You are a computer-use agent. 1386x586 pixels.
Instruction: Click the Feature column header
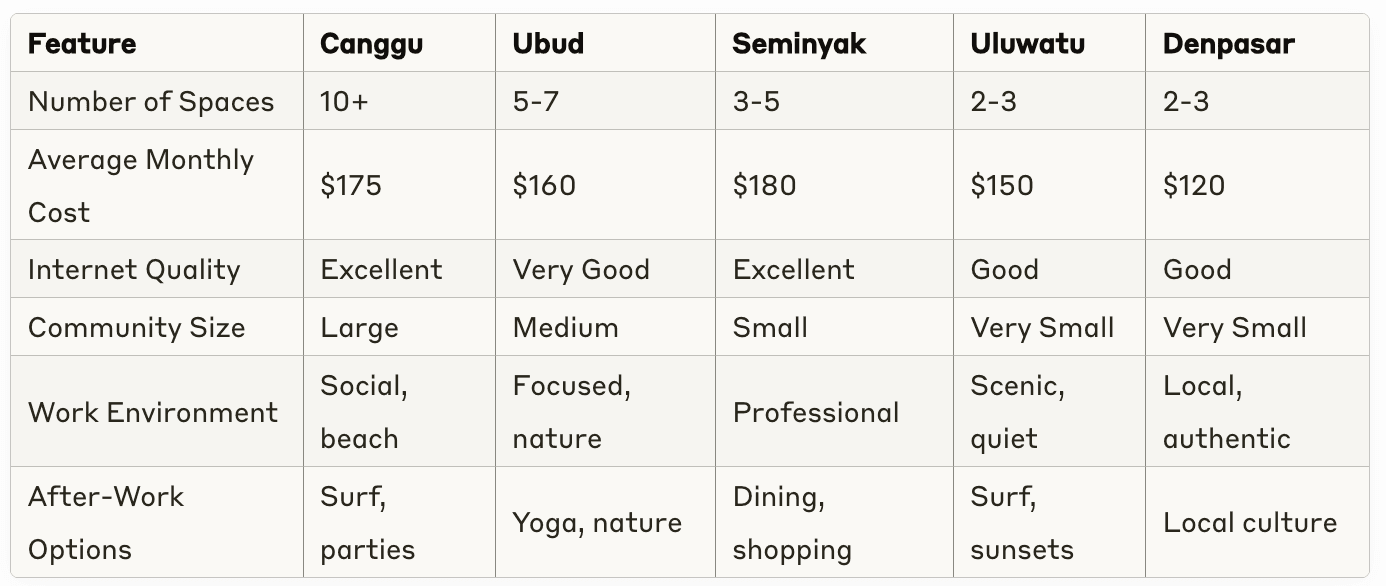click(82, 44)
